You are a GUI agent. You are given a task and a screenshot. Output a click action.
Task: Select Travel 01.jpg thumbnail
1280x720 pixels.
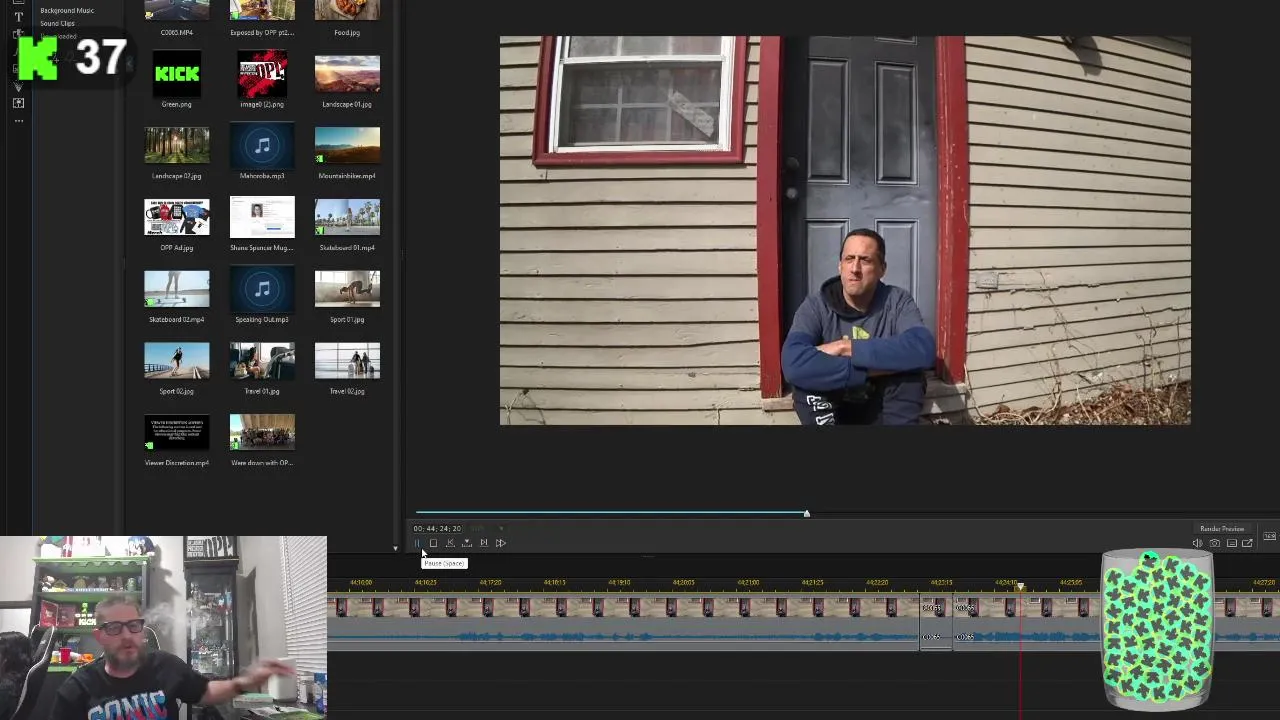262,361
